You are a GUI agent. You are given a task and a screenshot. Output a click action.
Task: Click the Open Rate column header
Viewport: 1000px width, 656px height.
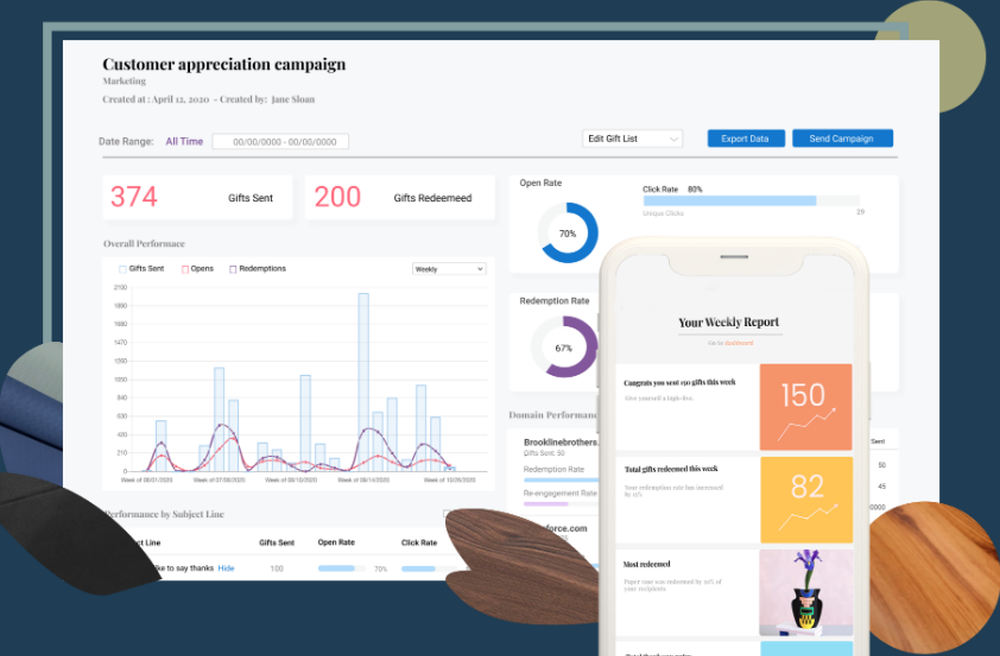[336, 543]
